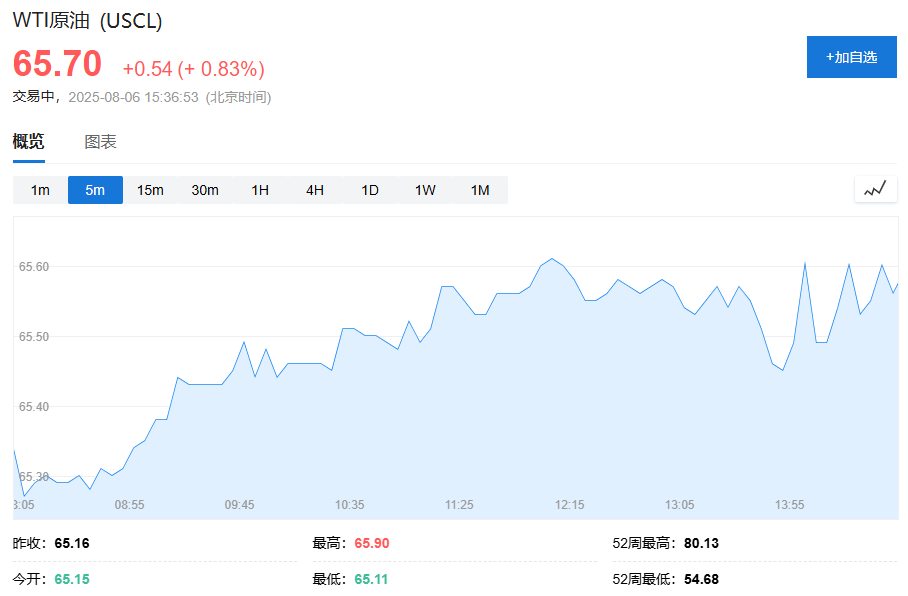908x596 pixels.
Task: Set chart interval to 1H
Action: pos(260,190)
